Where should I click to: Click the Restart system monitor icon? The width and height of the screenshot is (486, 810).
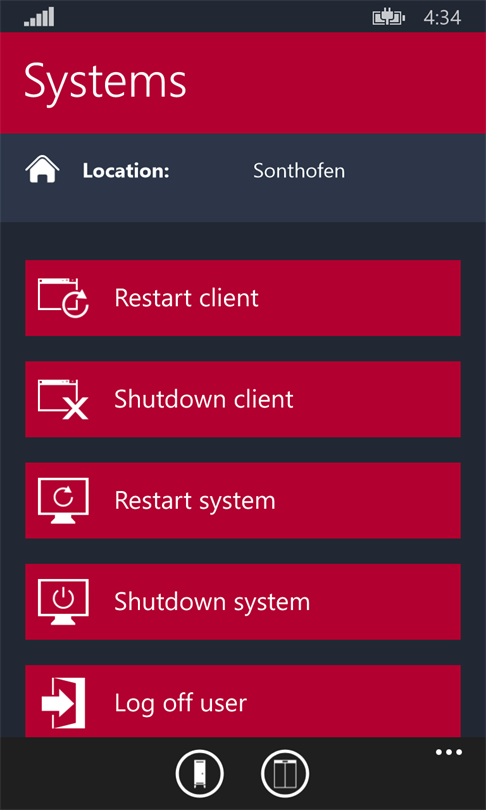coord(63,501)
